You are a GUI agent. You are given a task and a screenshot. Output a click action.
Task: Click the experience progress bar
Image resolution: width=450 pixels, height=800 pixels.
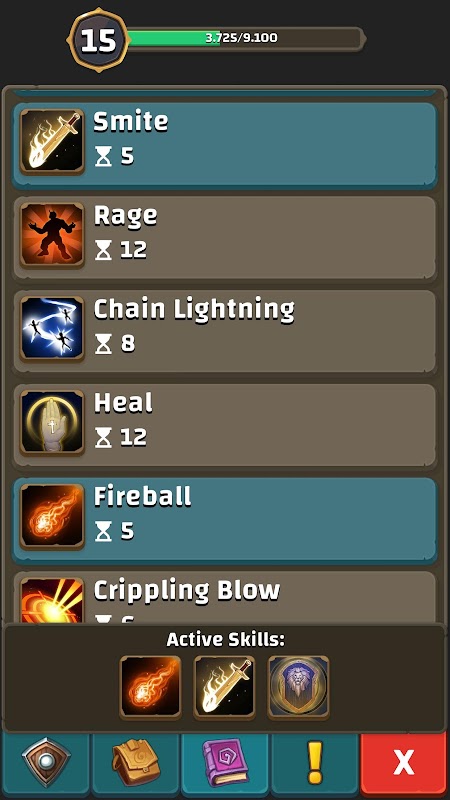246,38
